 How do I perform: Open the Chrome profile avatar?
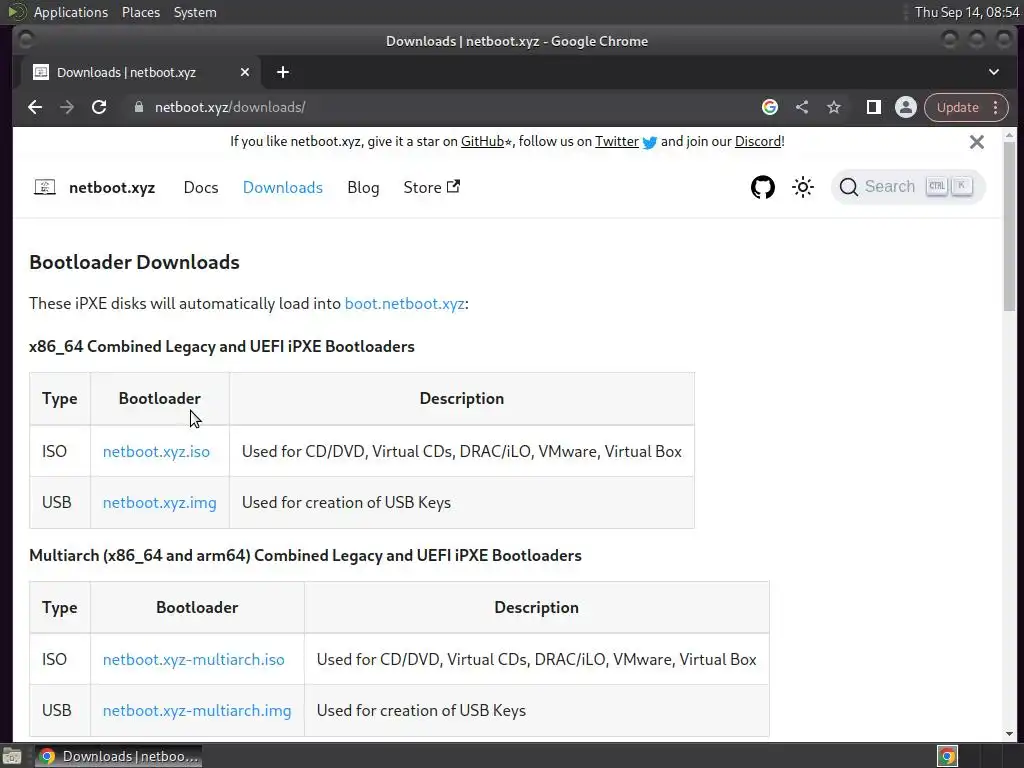(x=906, y=107)
